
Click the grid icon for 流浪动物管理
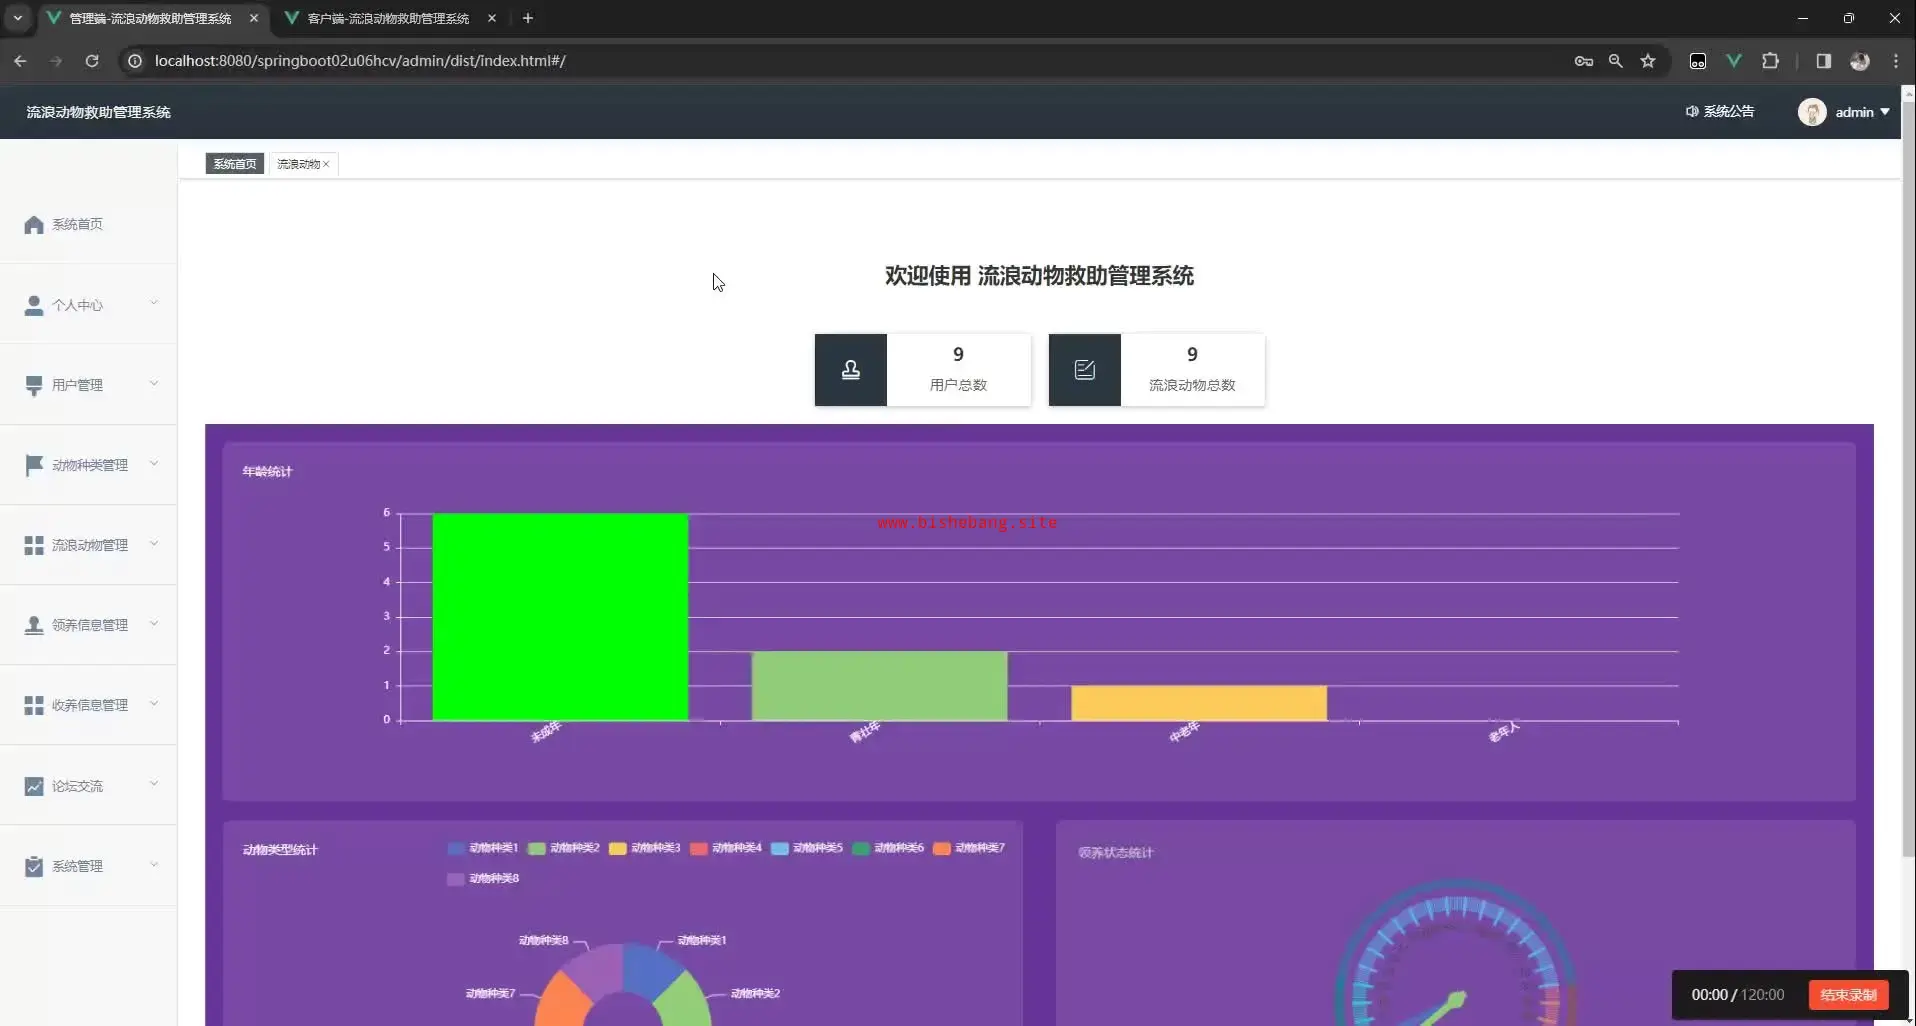coord(34,545)
